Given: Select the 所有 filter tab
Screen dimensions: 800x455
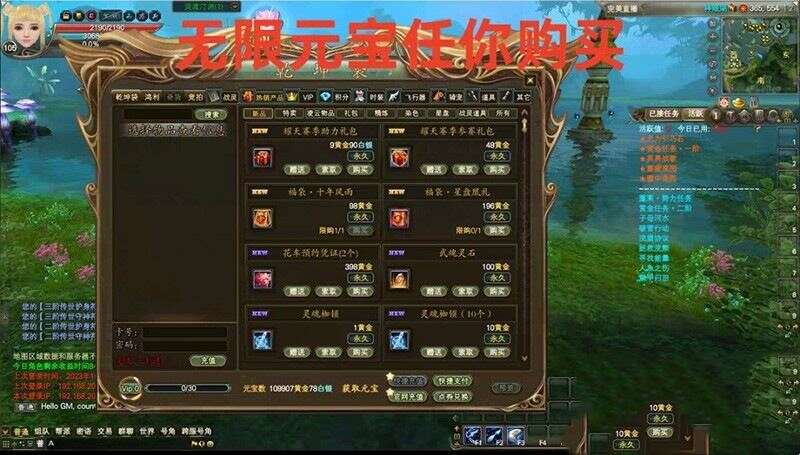Looking at the screenshot, I should coord(503,113).
